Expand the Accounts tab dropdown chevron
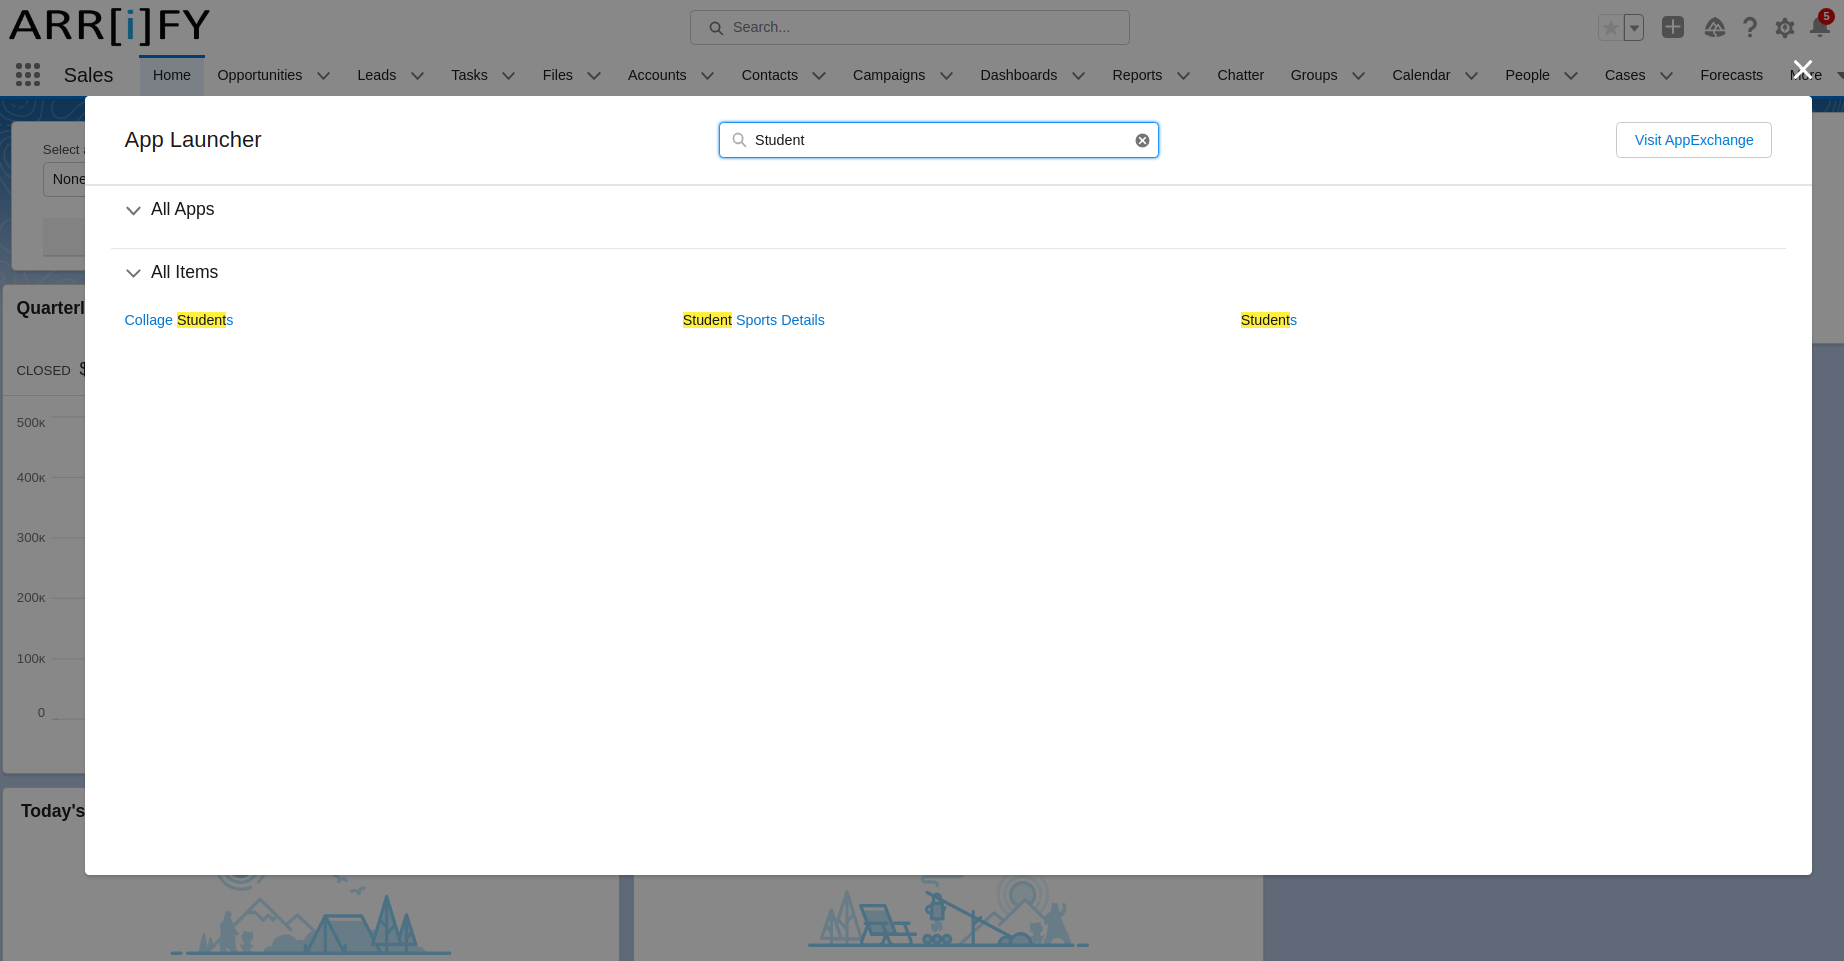The height and width of the screenshot is (961, 1844). [707, 76]
